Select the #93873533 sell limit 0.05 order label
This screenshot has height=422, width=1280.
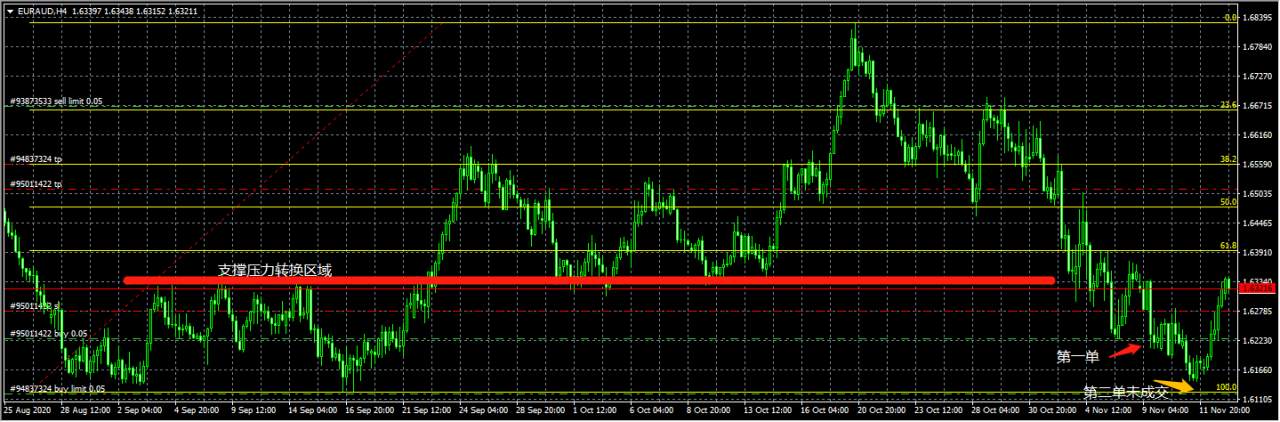tap(57, 102)
